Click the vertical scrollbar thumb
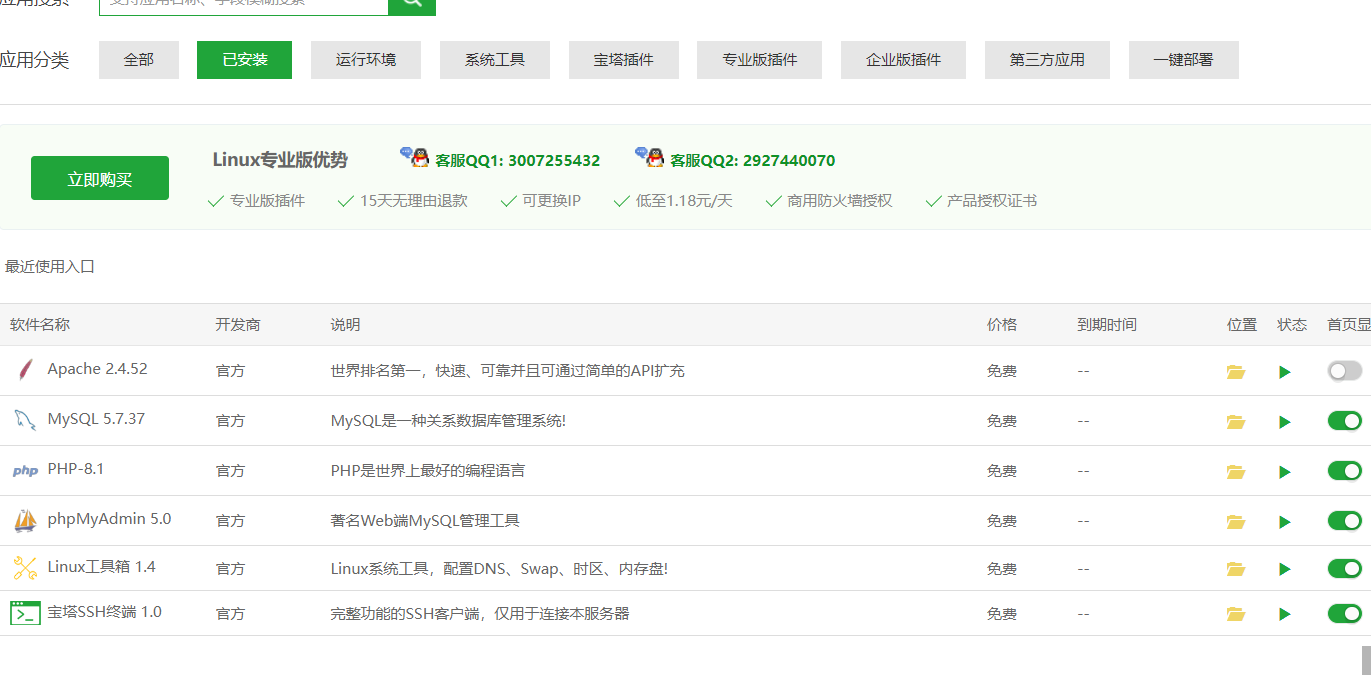The height and width of the screenshot is (675, 1371). click(1366, 660)
